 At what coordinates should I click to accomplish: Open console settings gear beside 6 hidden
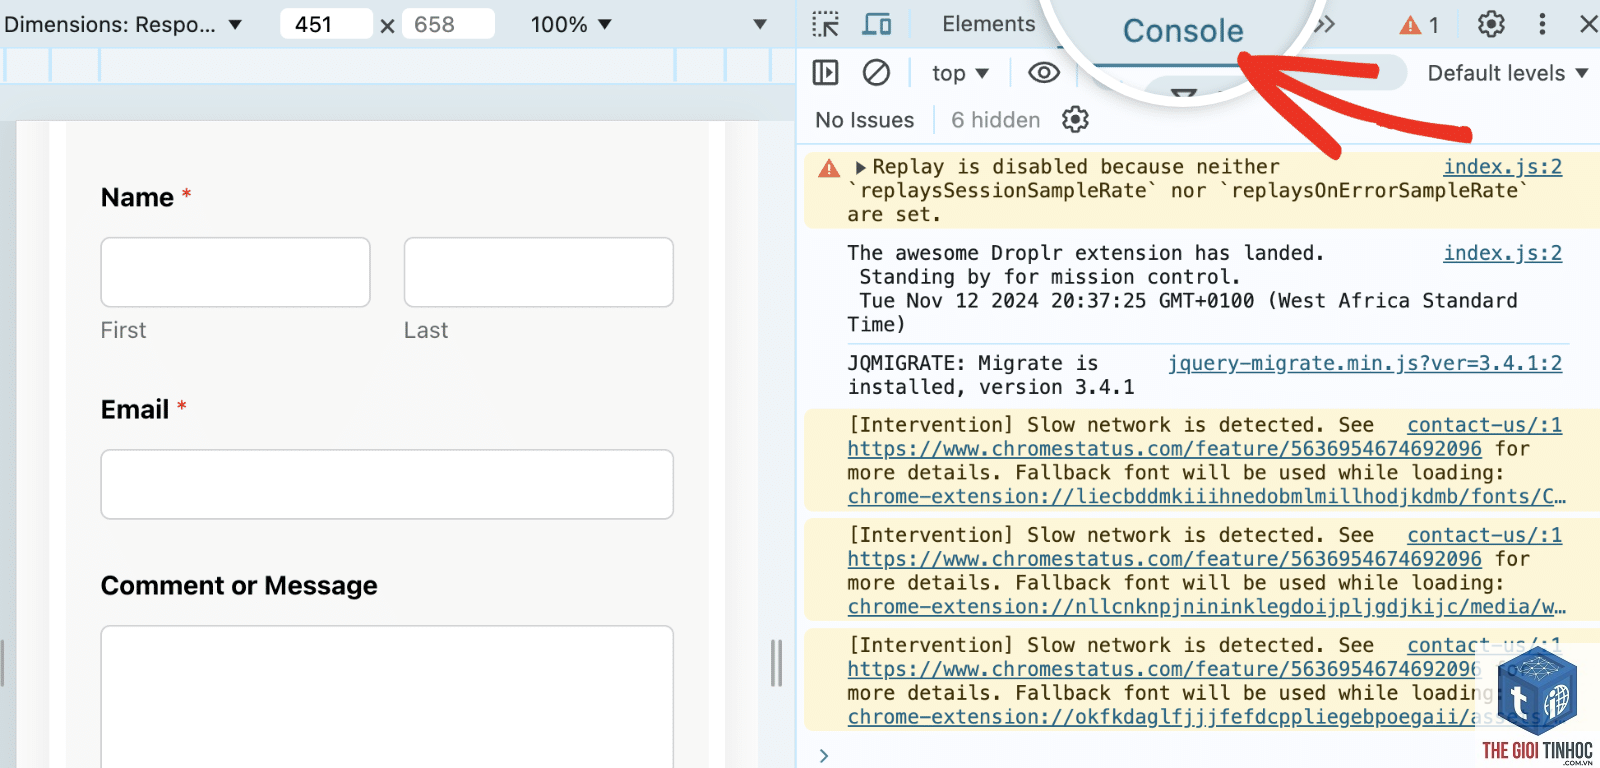(1075, 120)
